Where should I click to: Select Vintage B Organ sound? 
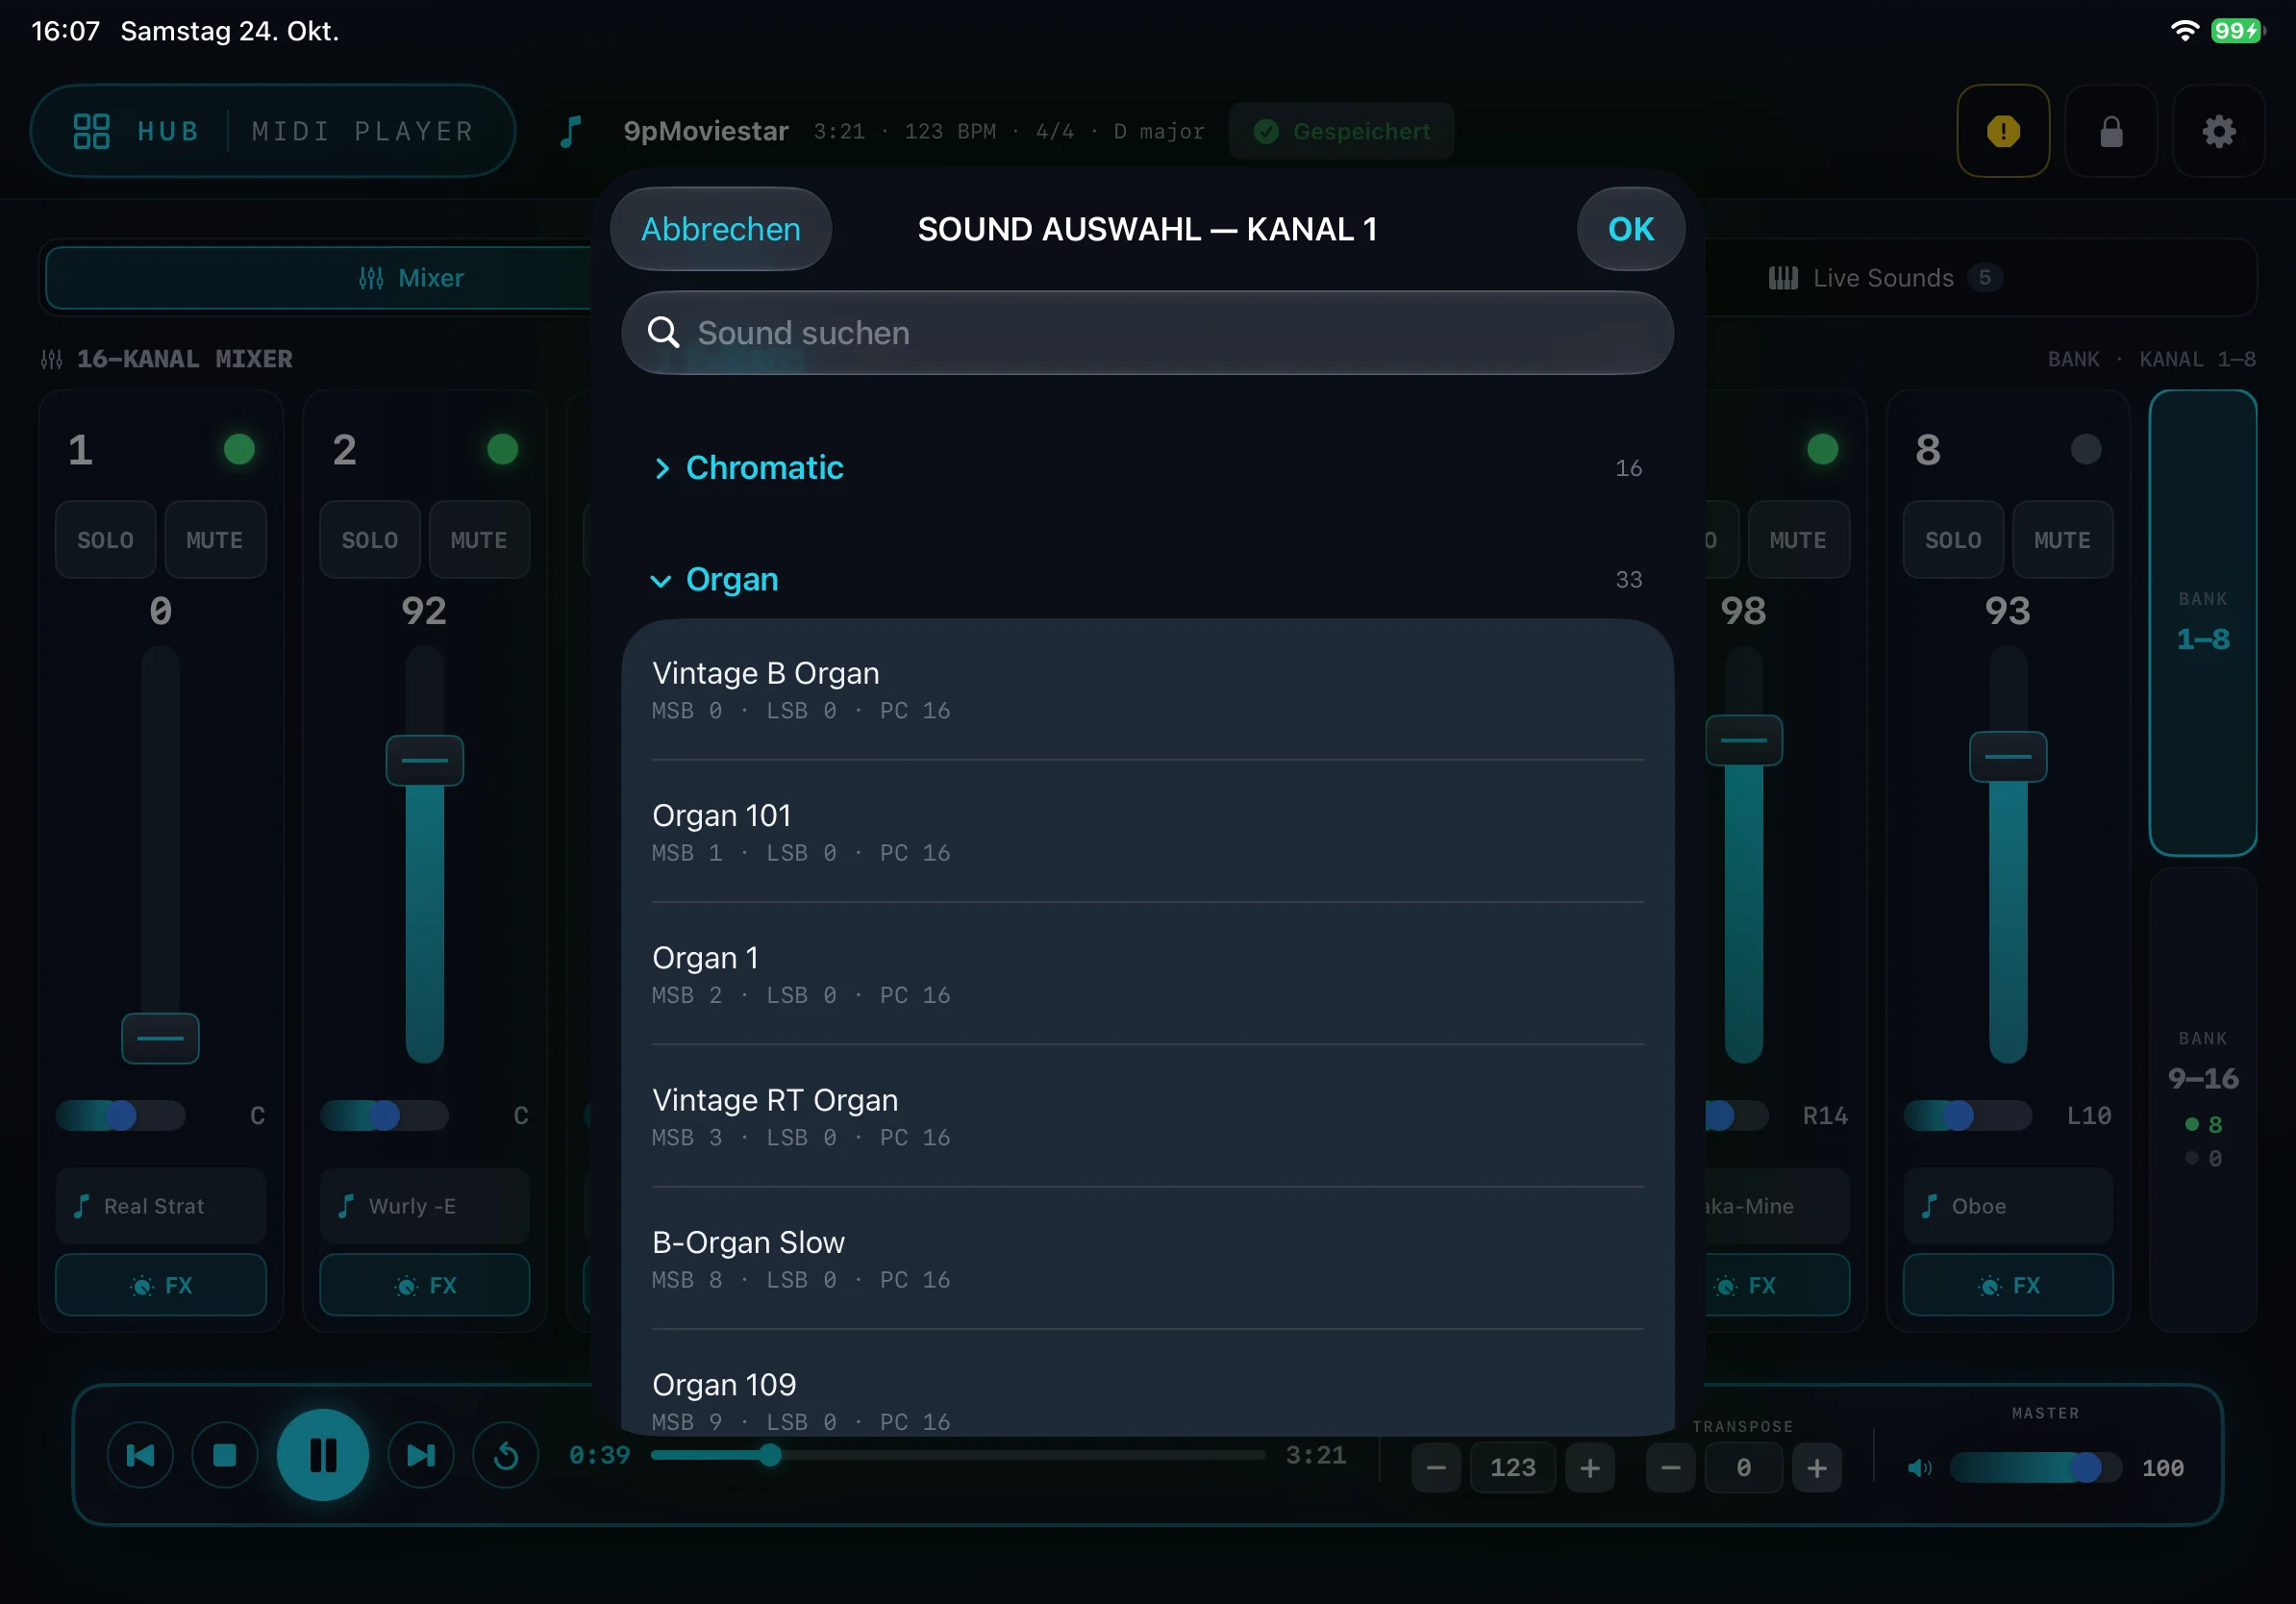pyautogui.click(x=1147, y=690)
